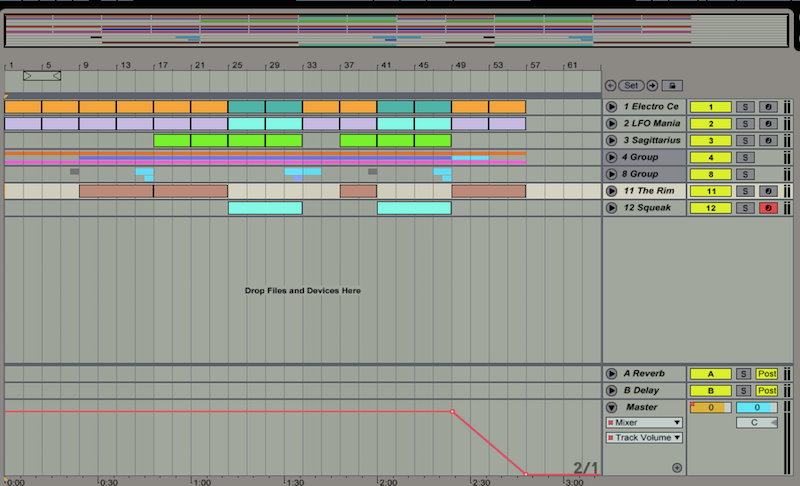
Task: Disarm the red record button on 12 Squeak
Action: (768, 208)
